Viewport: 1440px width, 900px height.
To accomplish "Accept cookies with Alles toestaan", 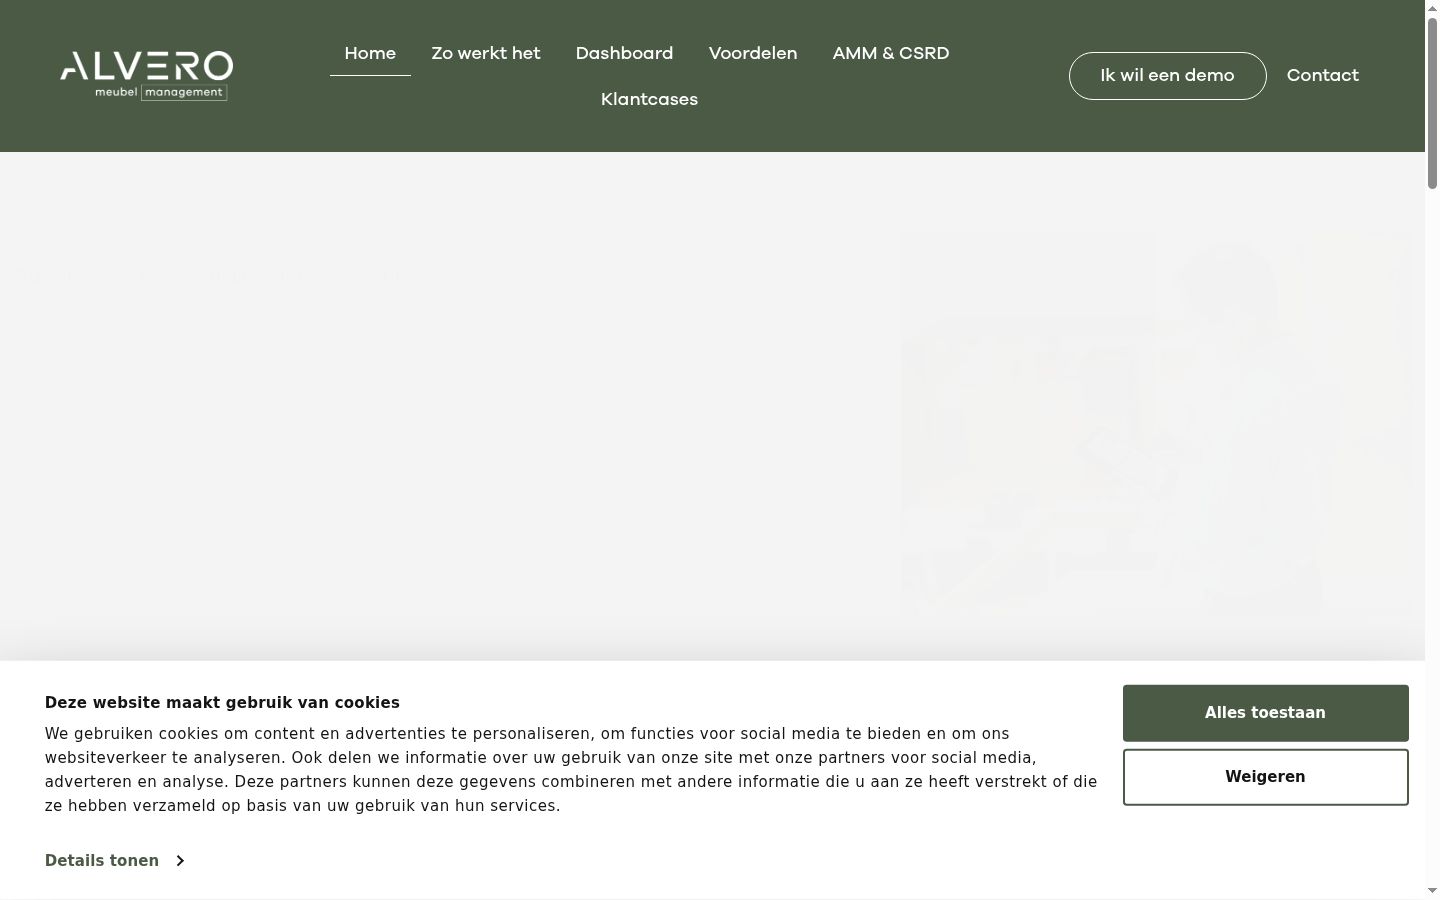I will click(1265, 713).
